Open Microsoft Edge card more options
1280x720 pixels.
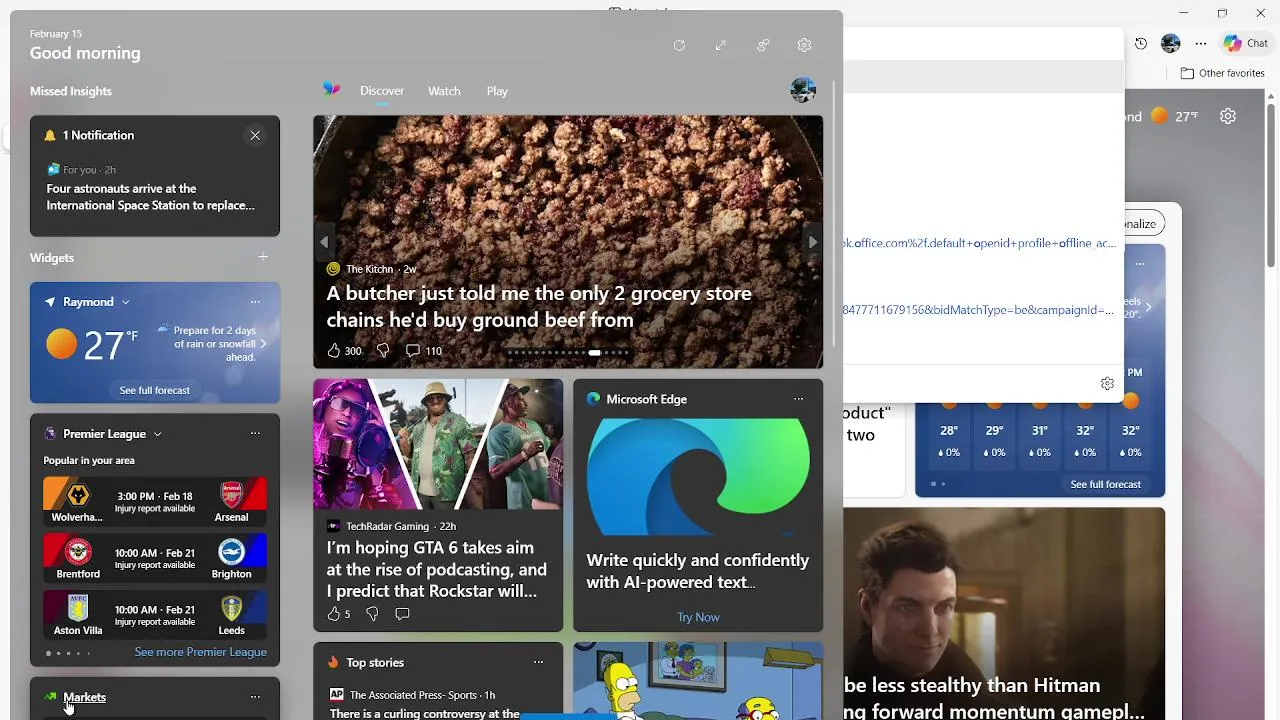[798, 399]
